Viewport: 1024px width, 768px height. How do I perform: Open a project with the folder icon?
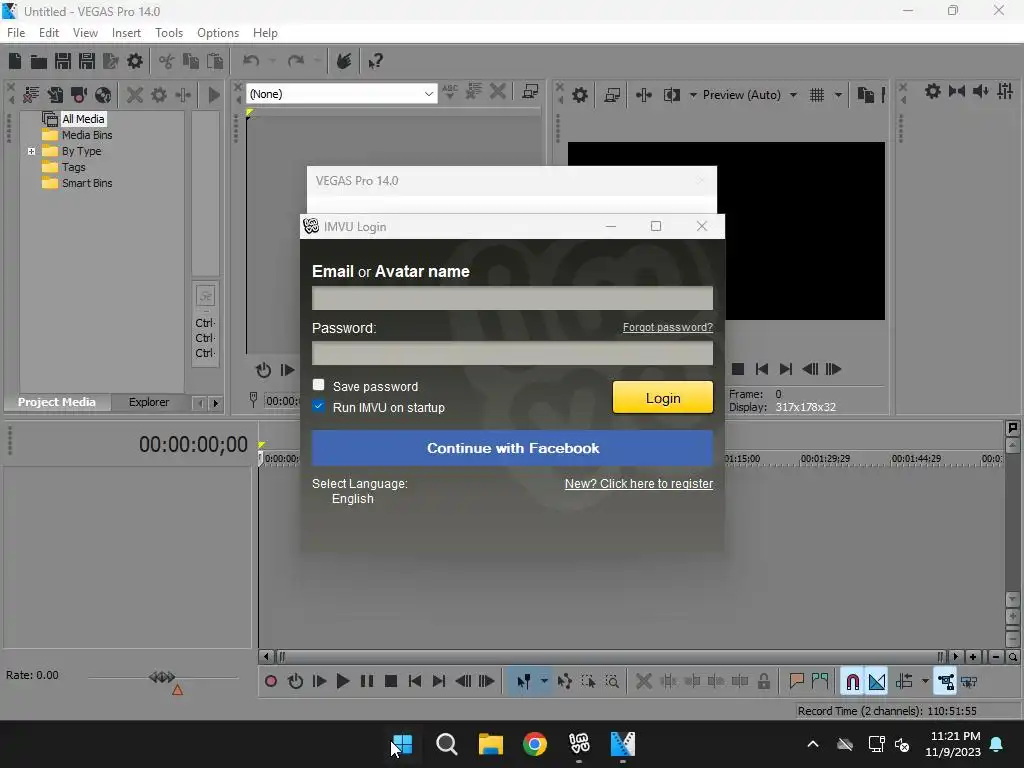point(39,61)
